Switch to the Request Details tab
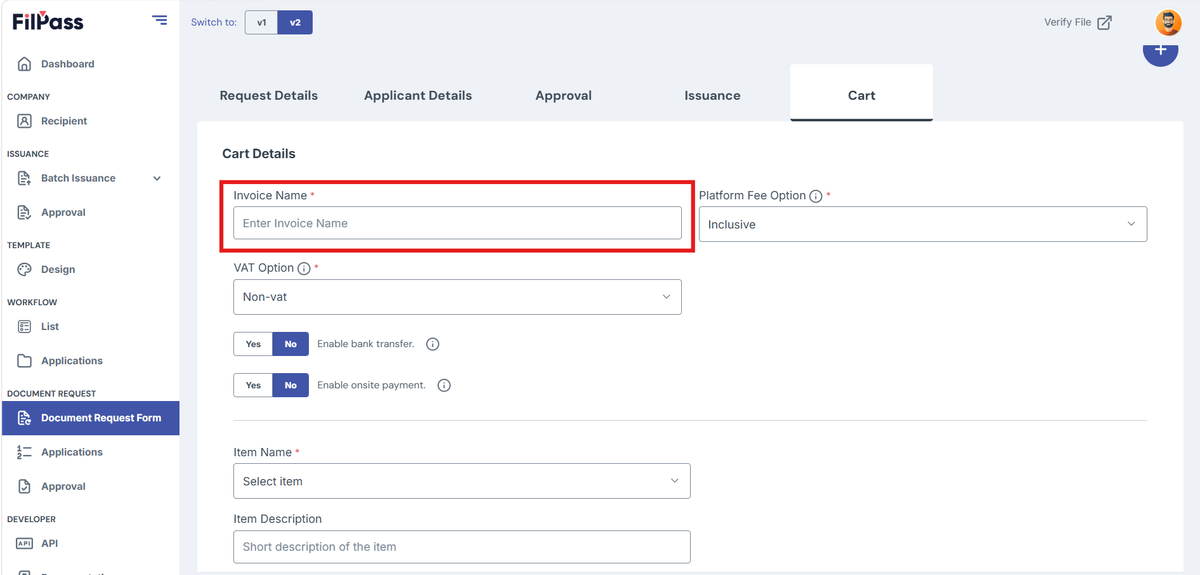 click(269, 96)
